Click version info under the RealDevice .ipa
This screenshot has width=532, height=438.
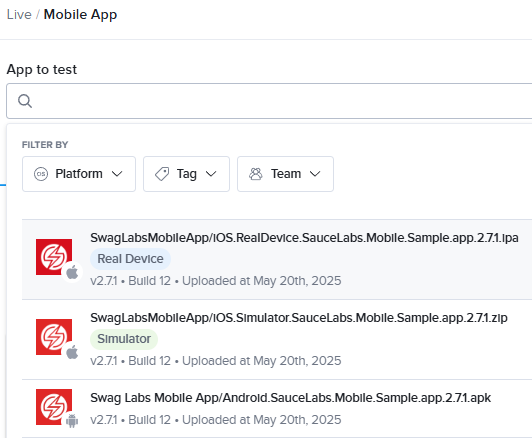click(216, 281)
